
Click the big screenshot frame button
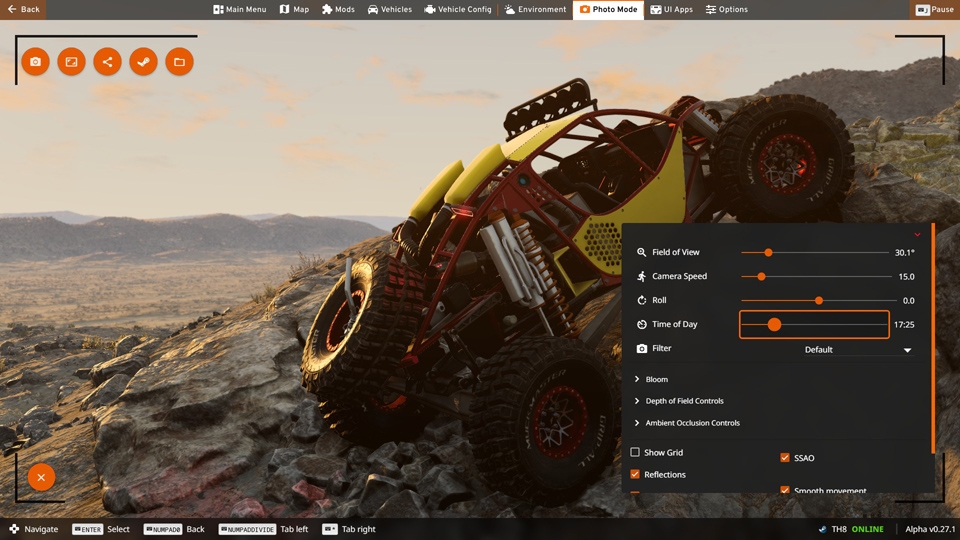(72, 62)
